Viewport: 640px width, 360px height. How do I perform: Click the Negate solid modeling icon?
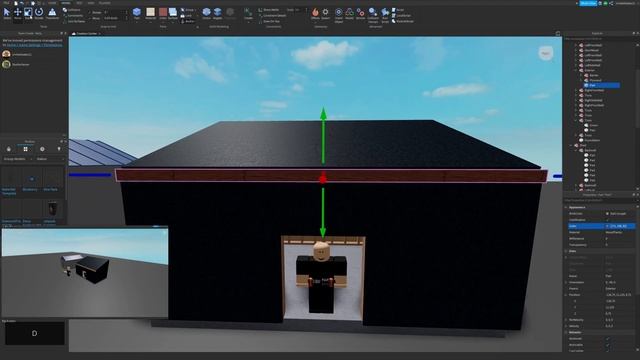point(217,13)
